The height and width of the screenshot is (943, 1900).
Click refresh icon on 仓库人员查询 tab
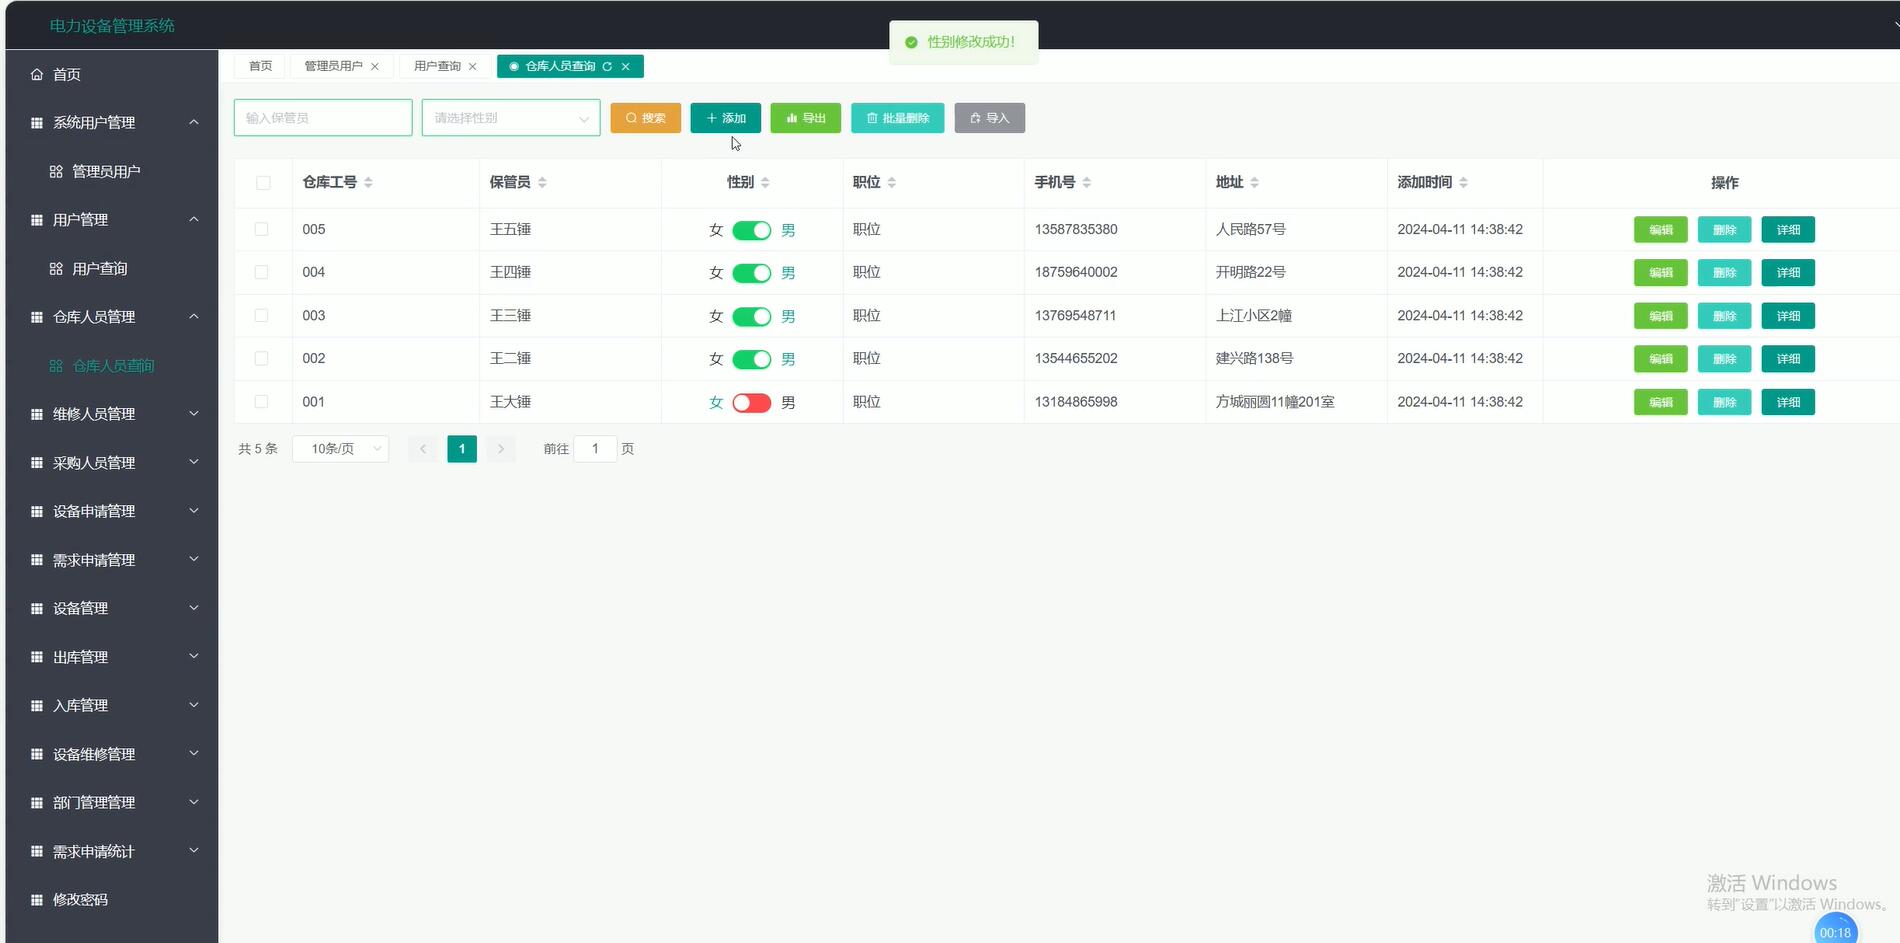pyautogui.click(x=607, y=66)
